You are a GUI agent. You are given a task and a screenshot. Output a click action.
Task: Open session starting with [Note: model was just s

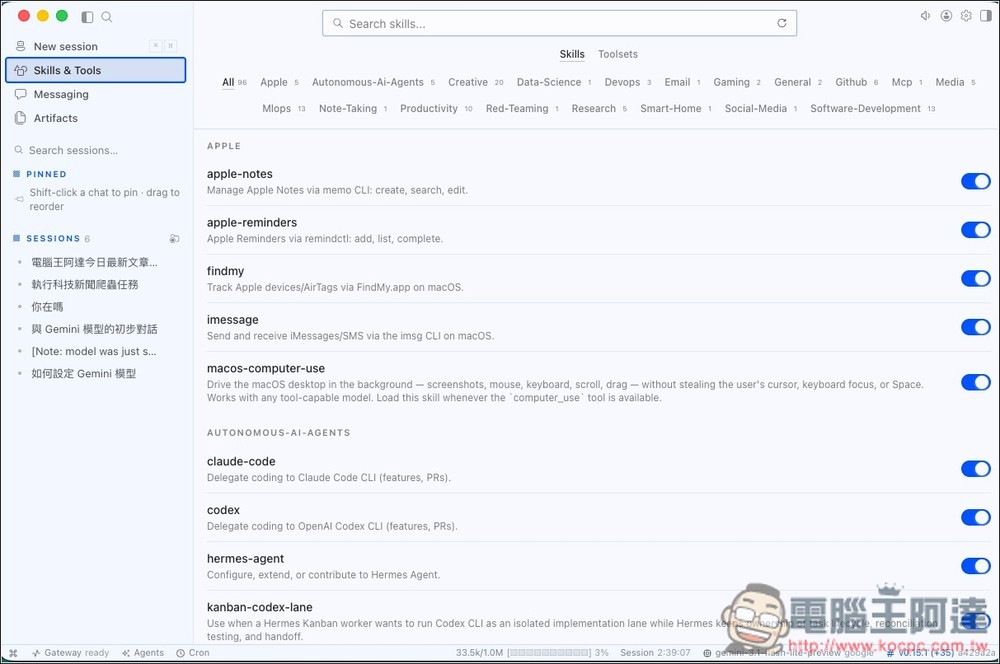94,351
